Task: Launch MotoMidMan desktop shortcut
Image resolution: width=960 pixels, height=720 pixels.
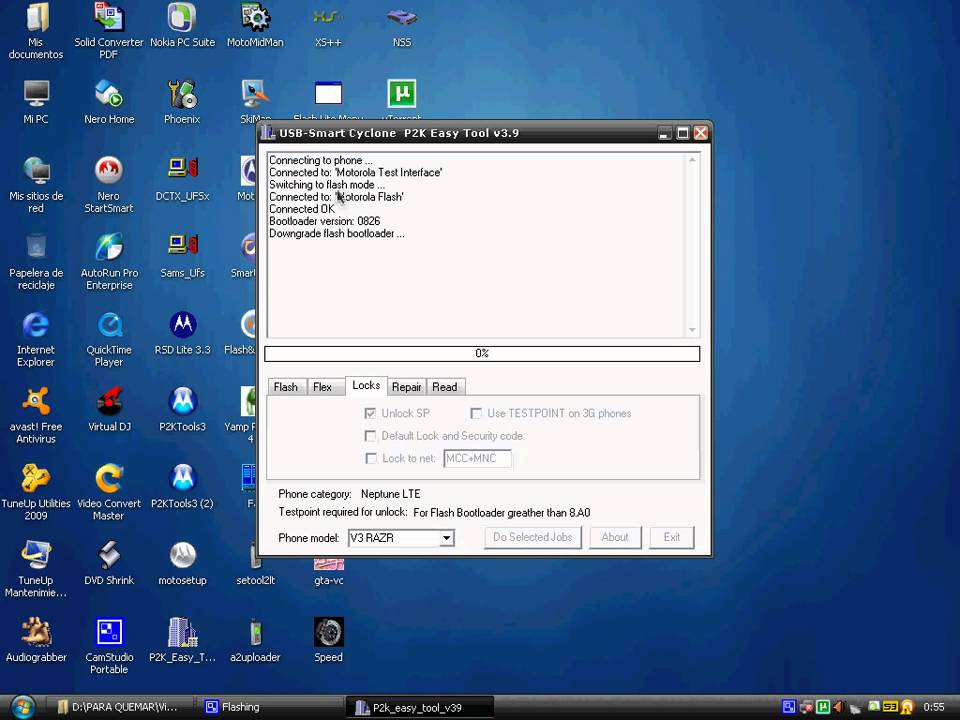Action: [255, 24]
